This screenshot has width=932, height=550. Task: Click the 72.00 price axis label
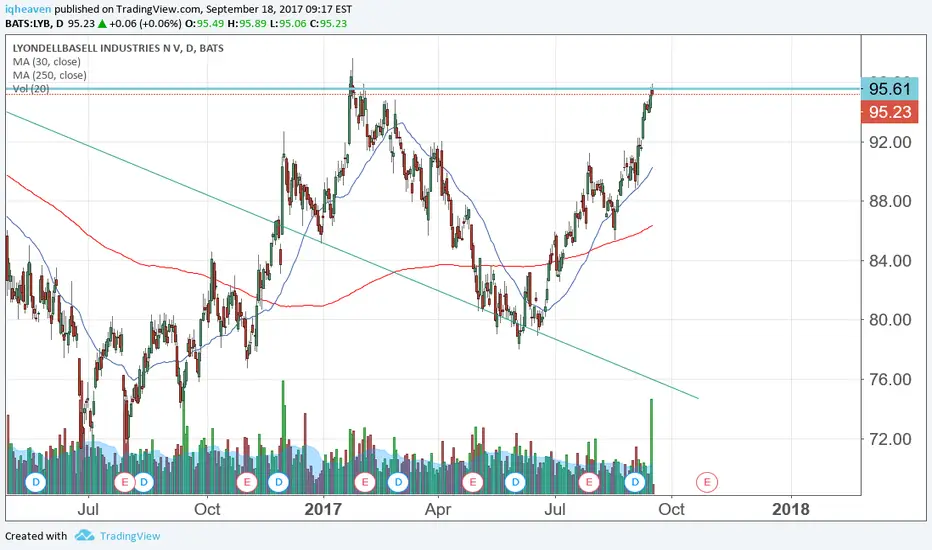tap(889, 439)
